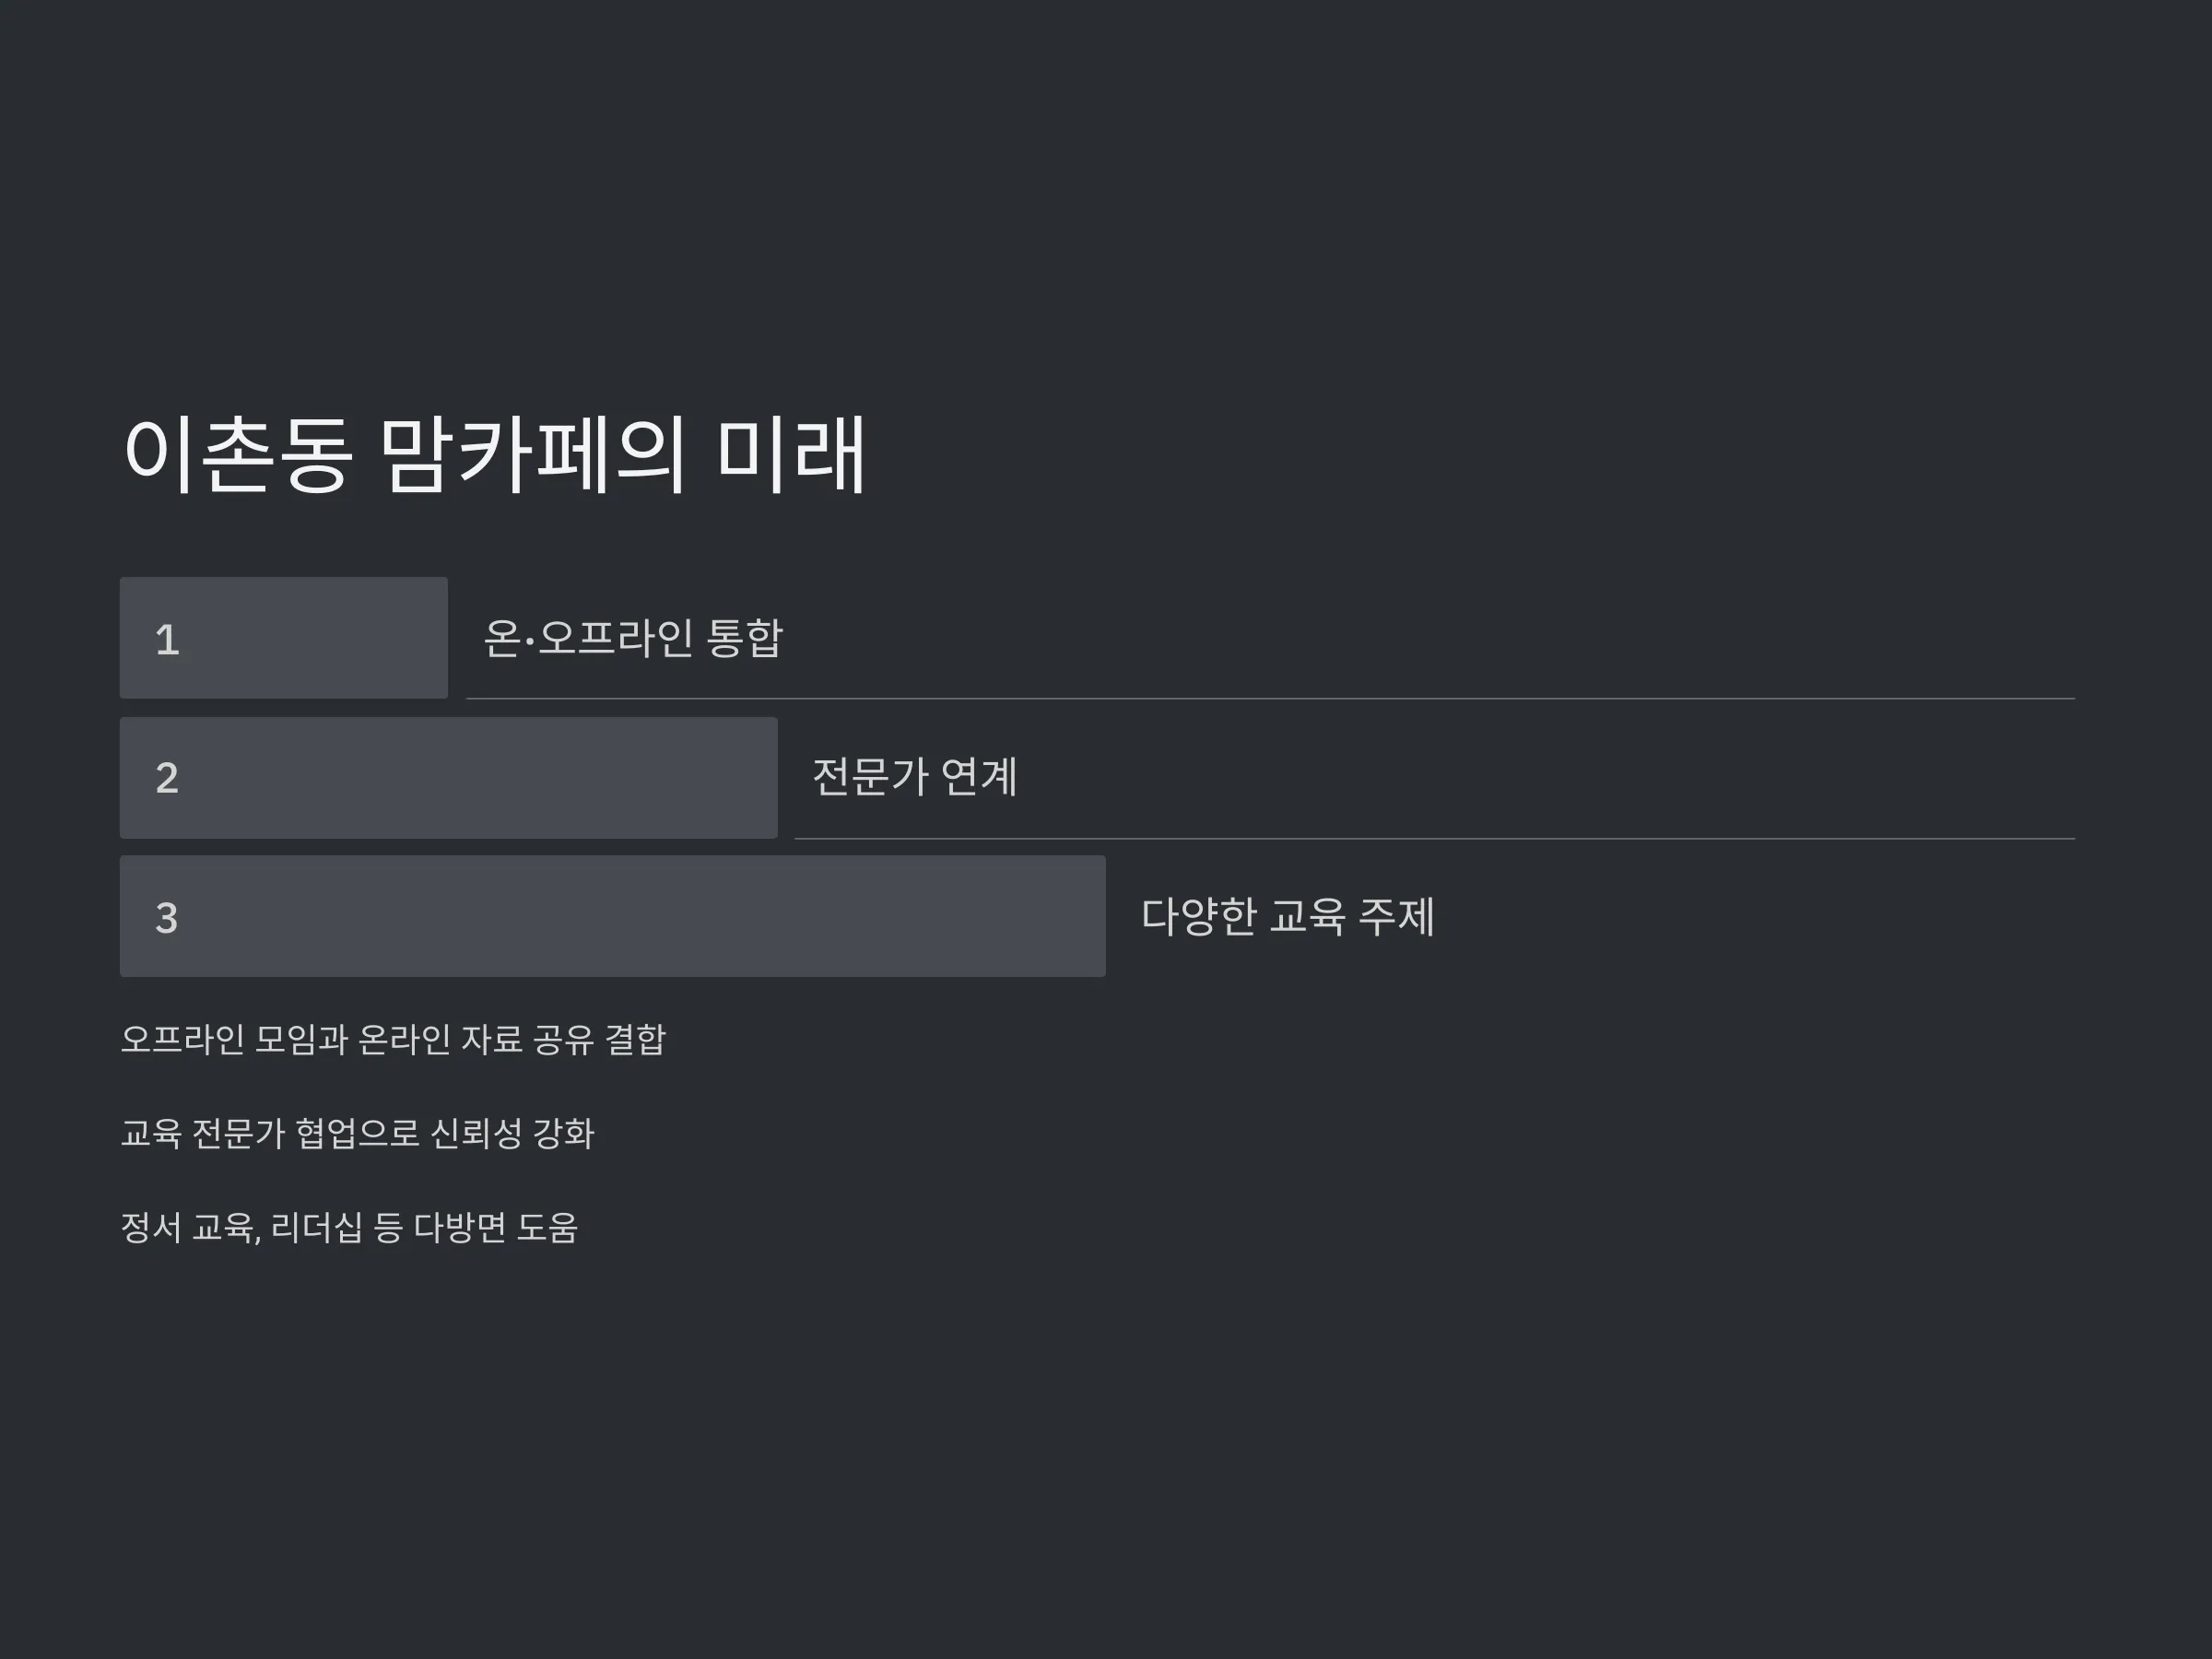Select the word '이촌동' in the title

tap(238, 454)
